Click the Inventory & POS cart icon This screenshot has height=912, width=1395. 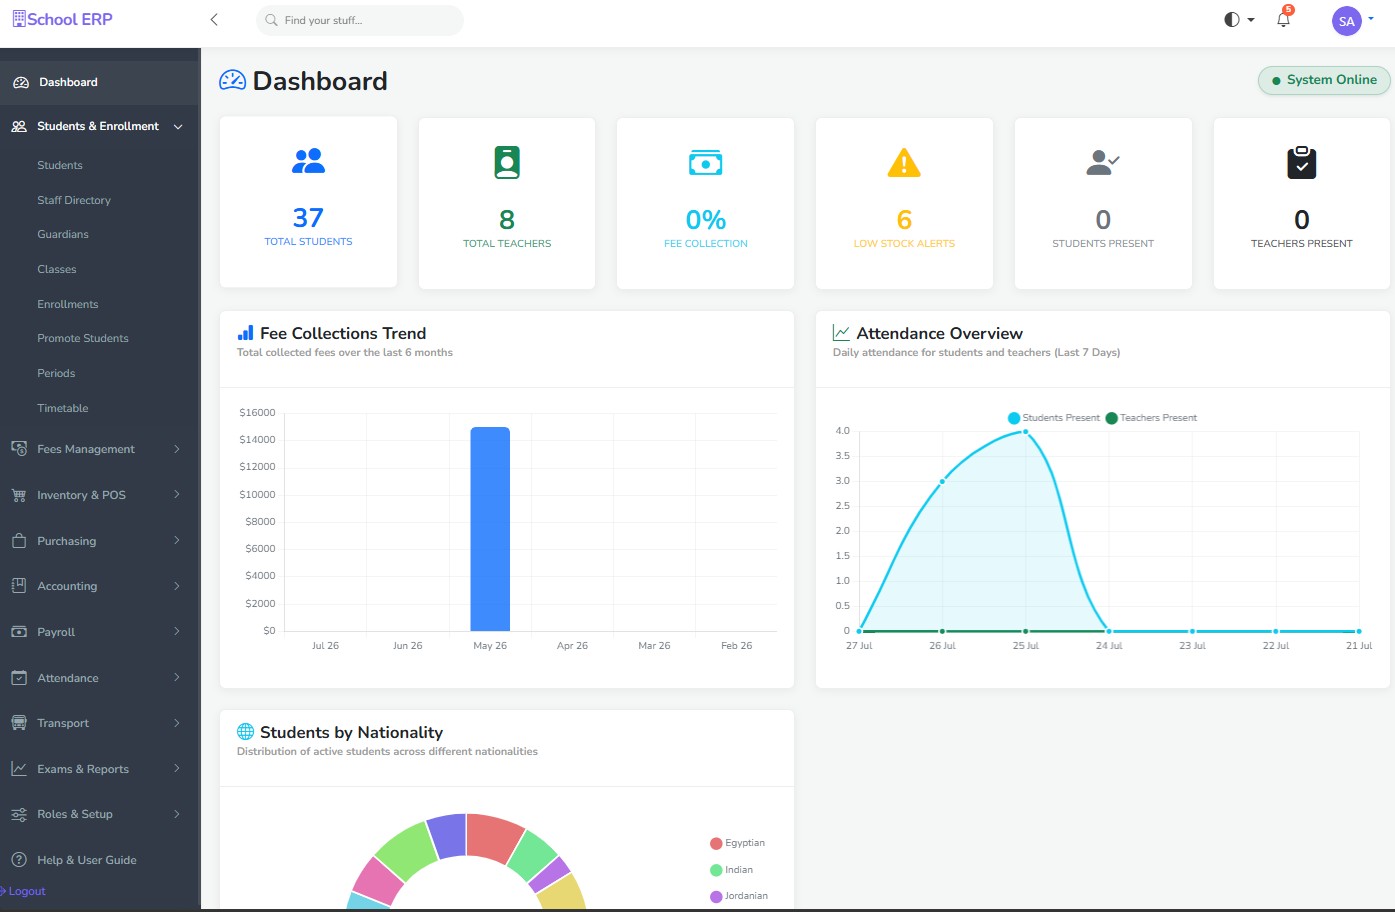(19, 495)
